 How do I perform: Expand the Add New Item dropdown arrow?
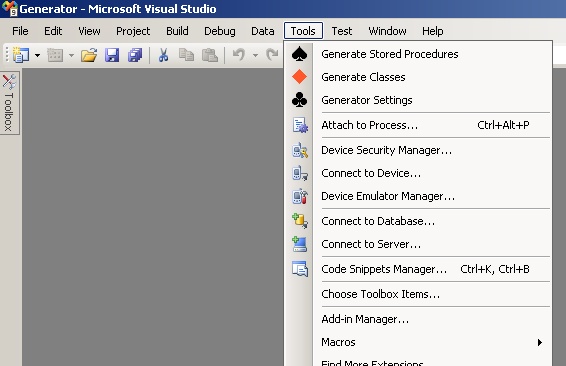click(71, 56)
